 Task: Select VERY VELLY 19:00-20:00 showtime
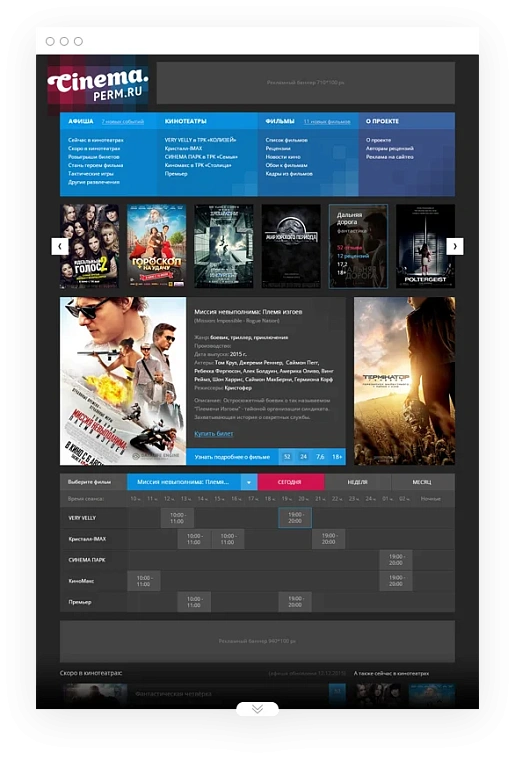[x=295, y=518]
